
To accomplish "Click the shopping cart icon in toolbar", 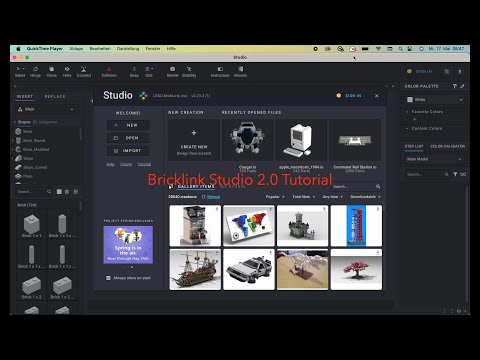I will pos(447,71).
